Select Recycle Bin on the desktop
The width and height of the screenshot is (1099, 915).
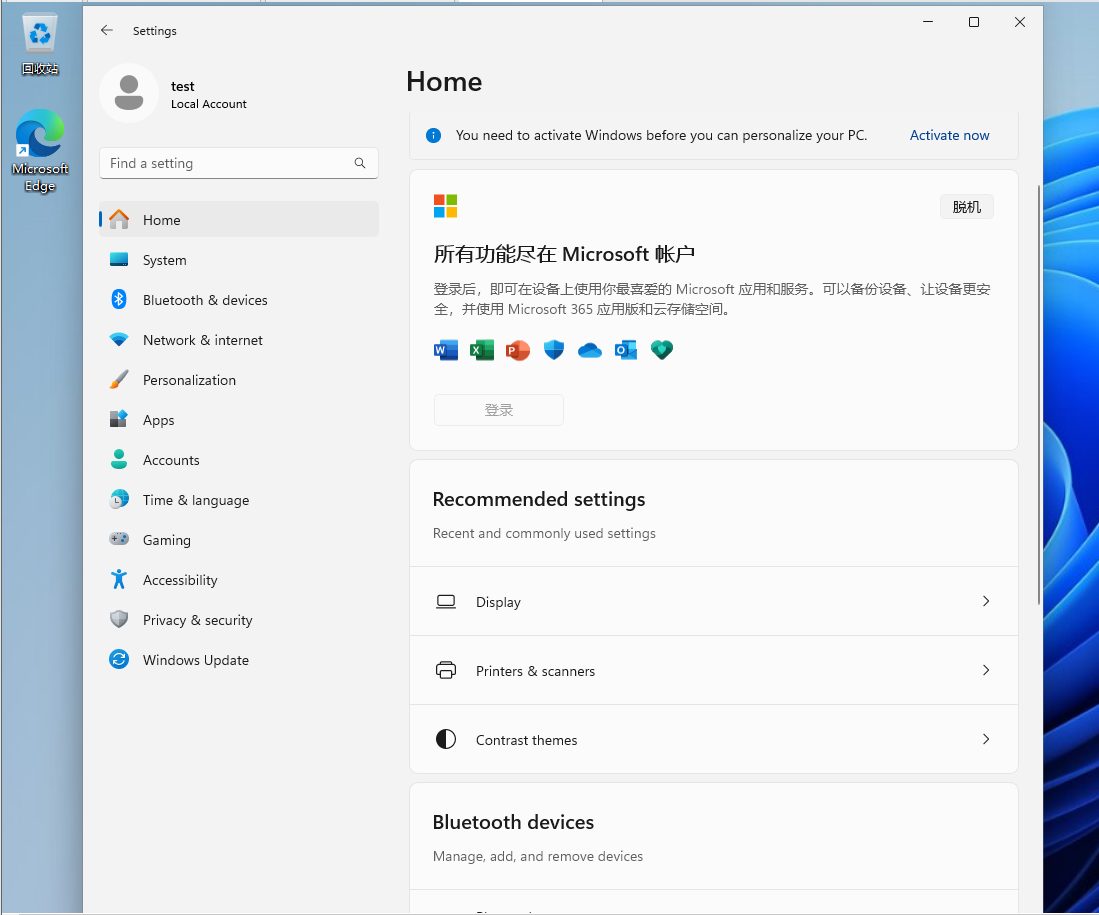[40, 43]
